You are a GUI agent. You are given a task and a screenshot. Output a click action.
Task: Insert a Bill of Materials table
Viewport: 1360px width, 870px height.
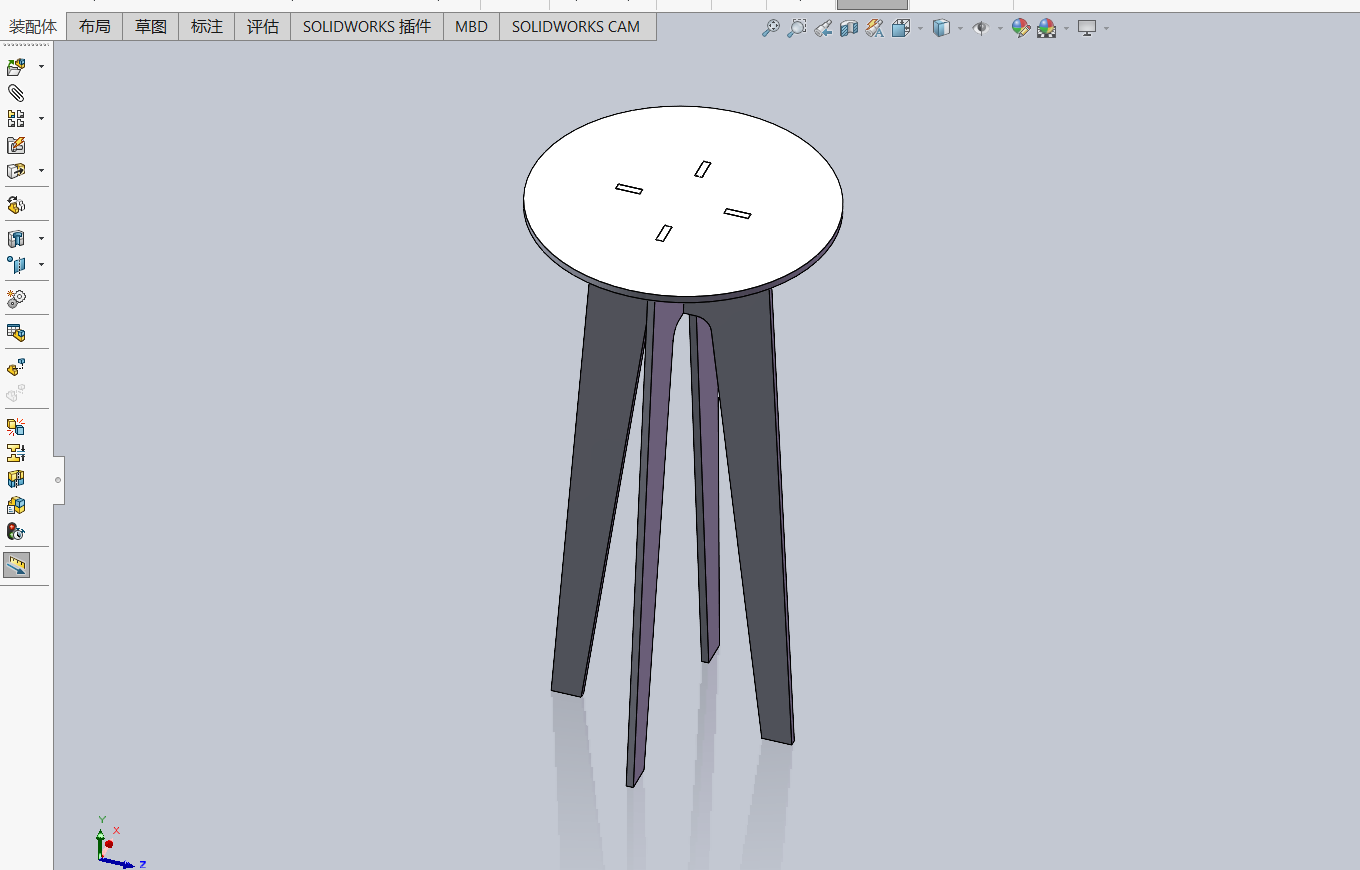(16, 332)
